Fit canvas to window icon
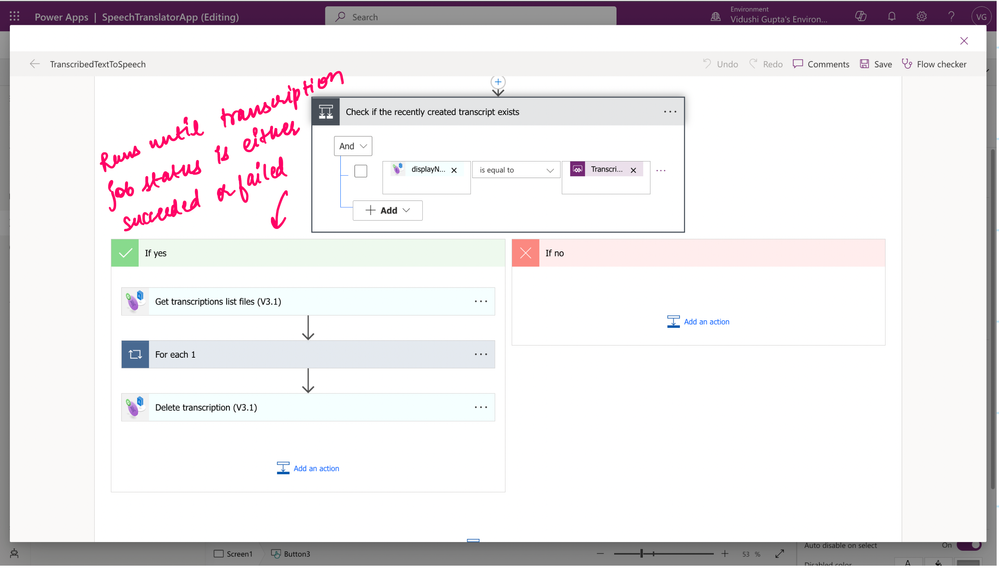 [780, 554]
